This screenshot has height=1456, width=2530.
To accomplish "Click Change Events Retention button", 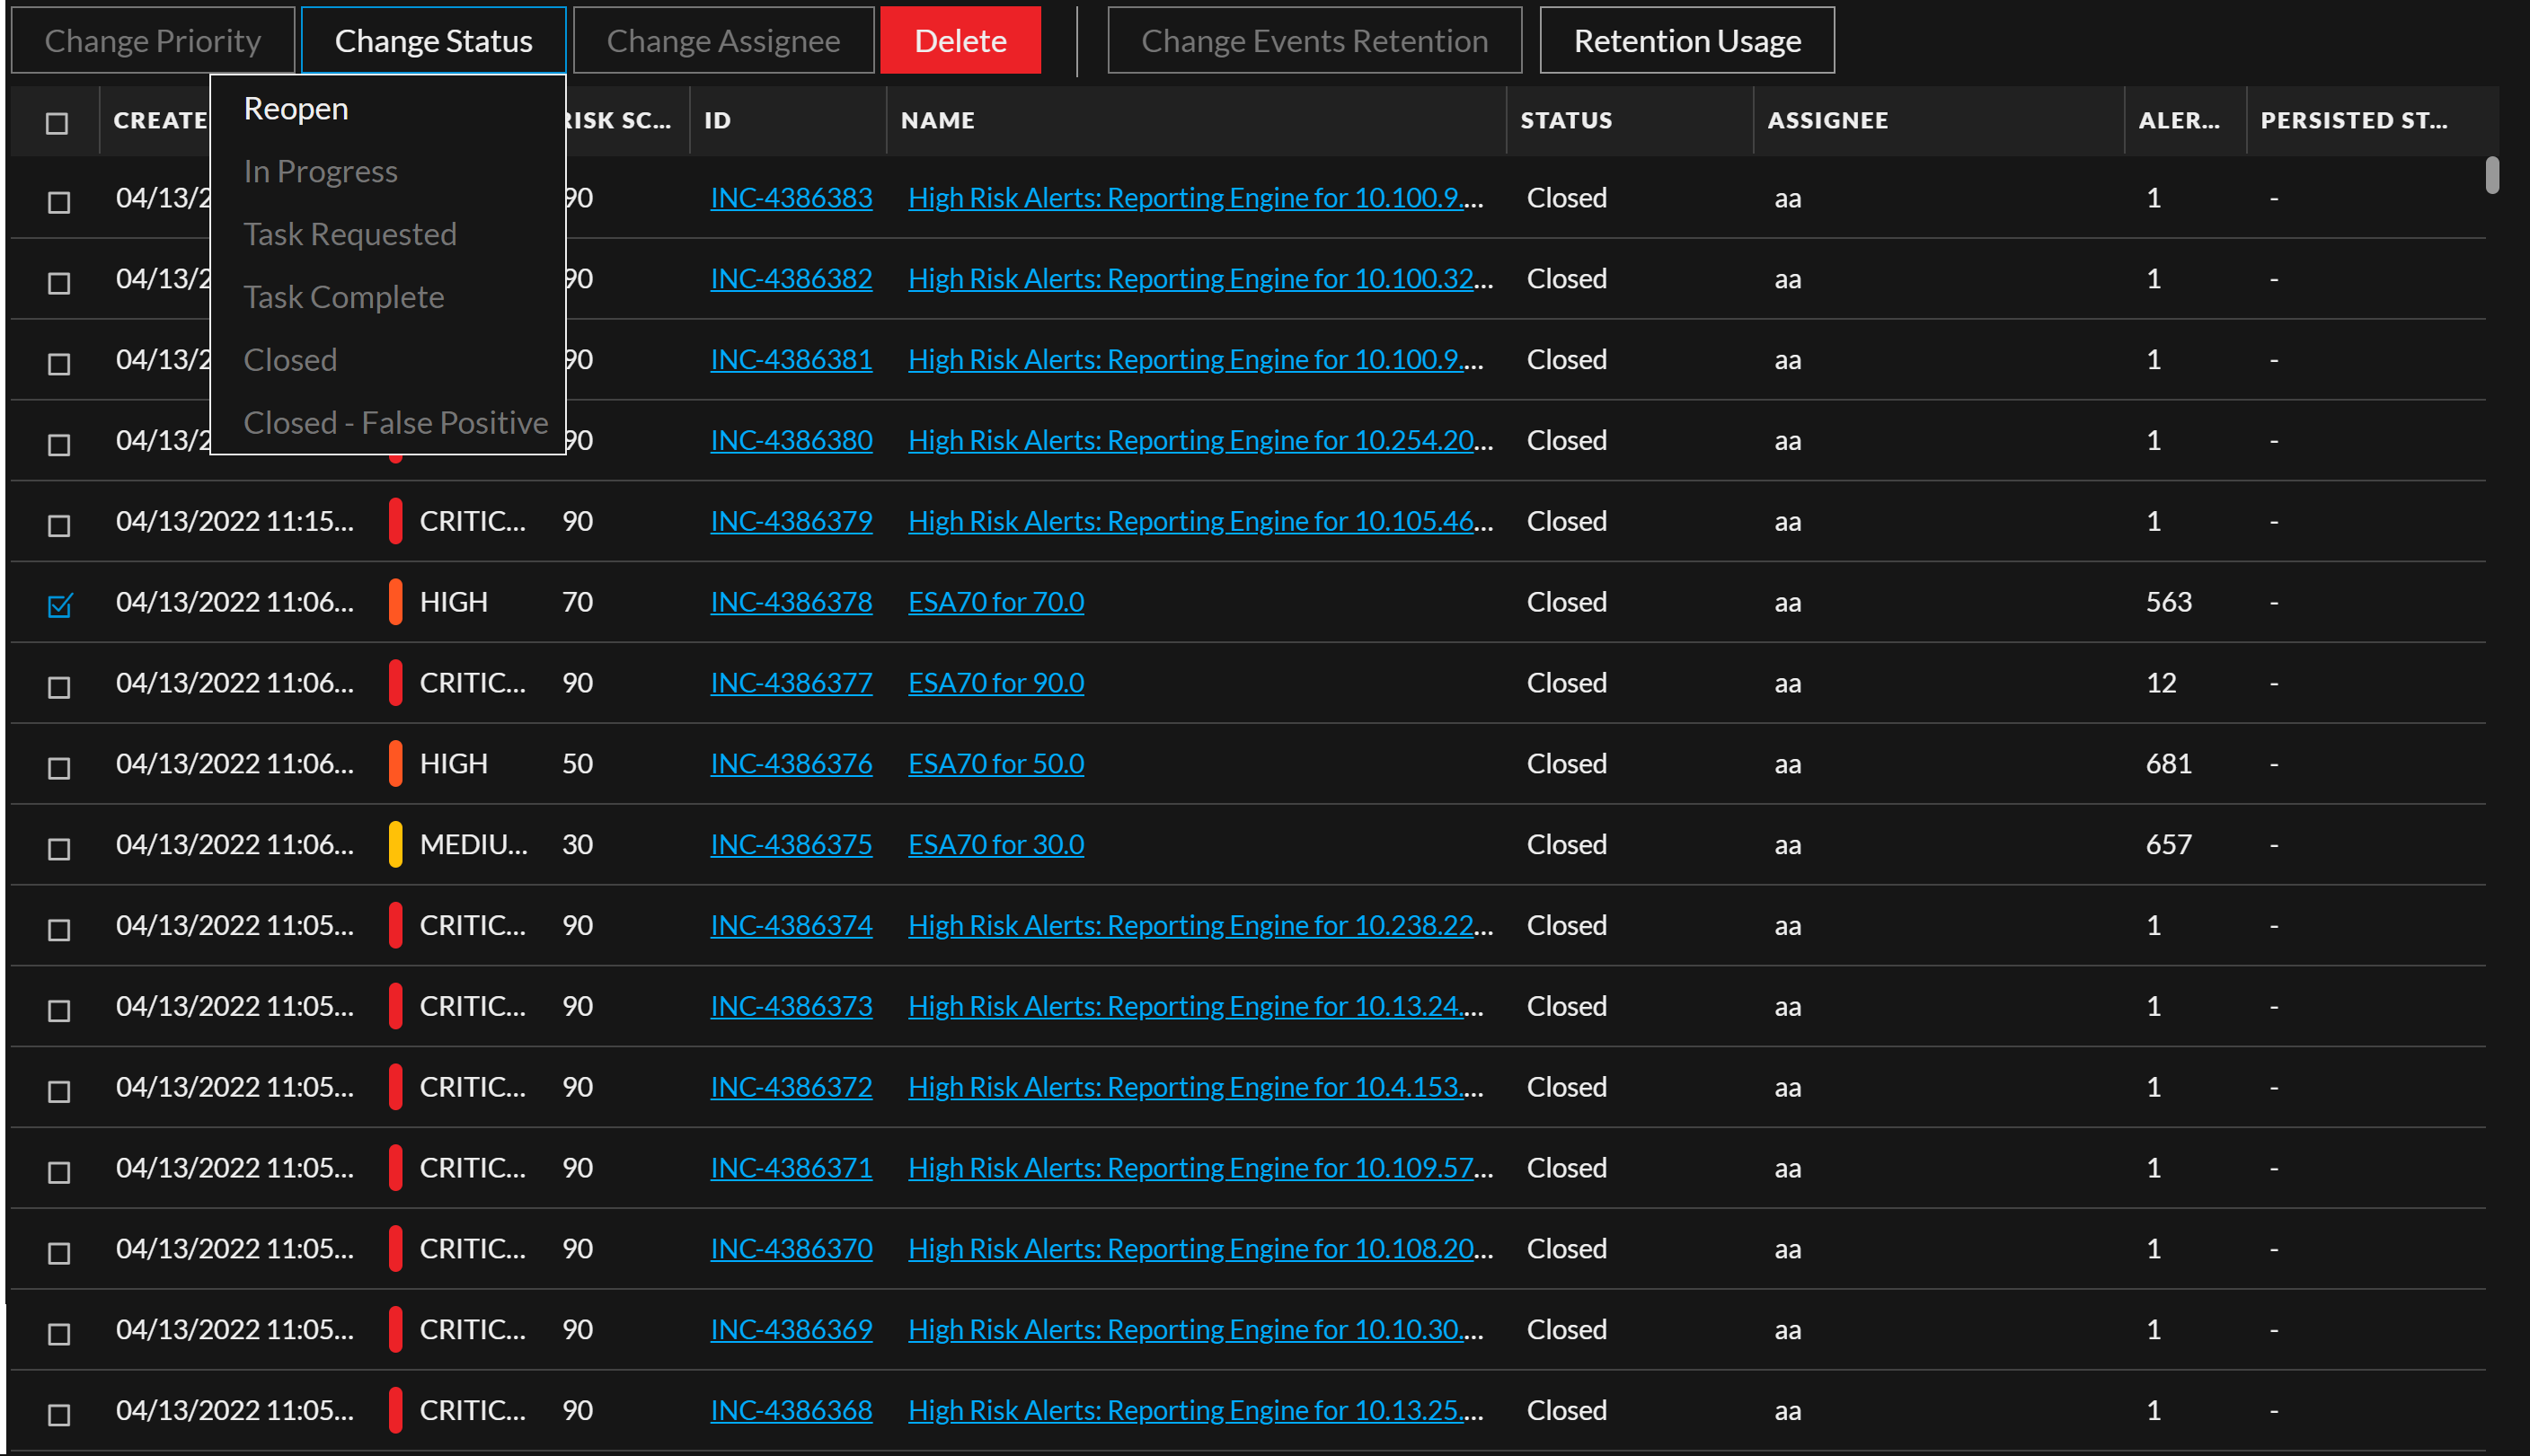I will coord(1313,41).
